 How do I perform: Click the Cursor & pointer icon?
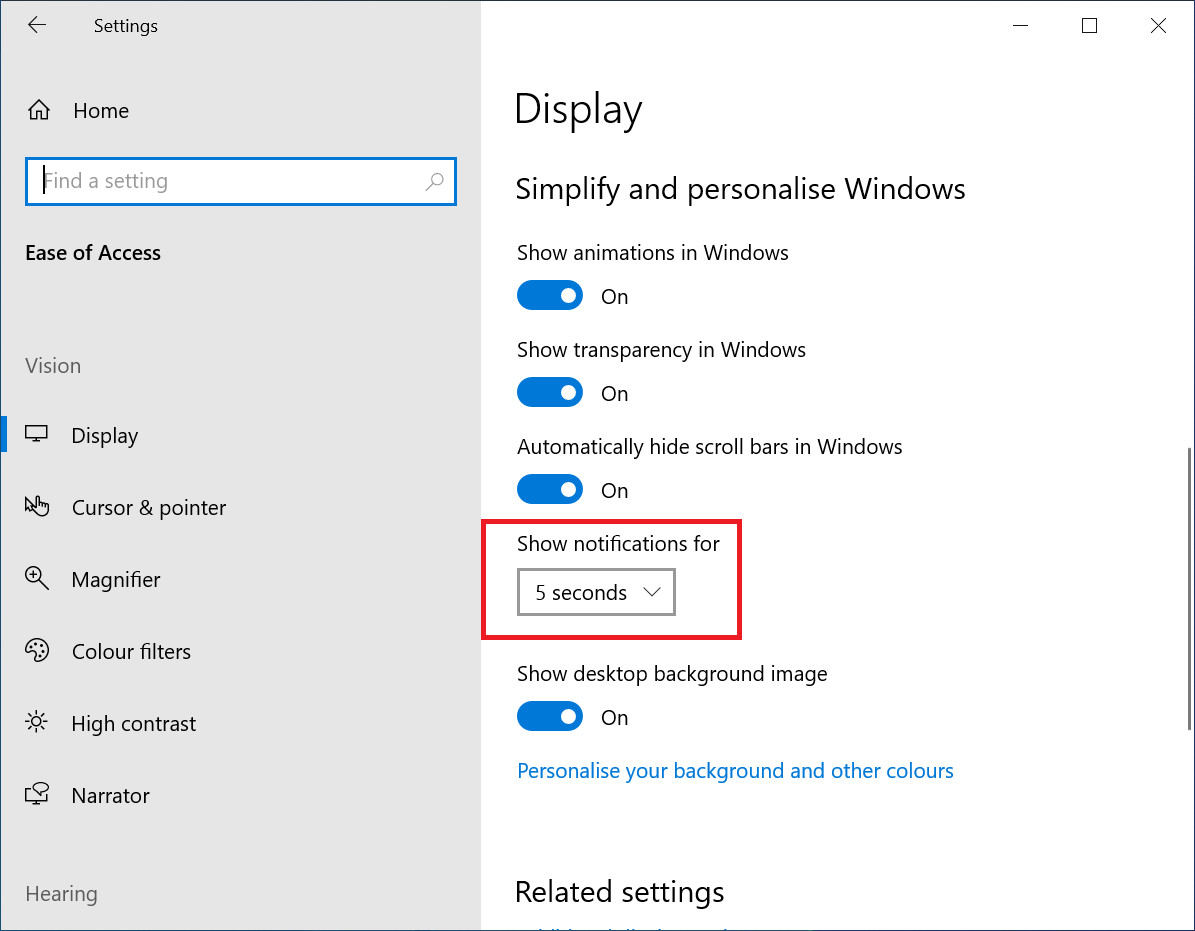coord(37,506)
